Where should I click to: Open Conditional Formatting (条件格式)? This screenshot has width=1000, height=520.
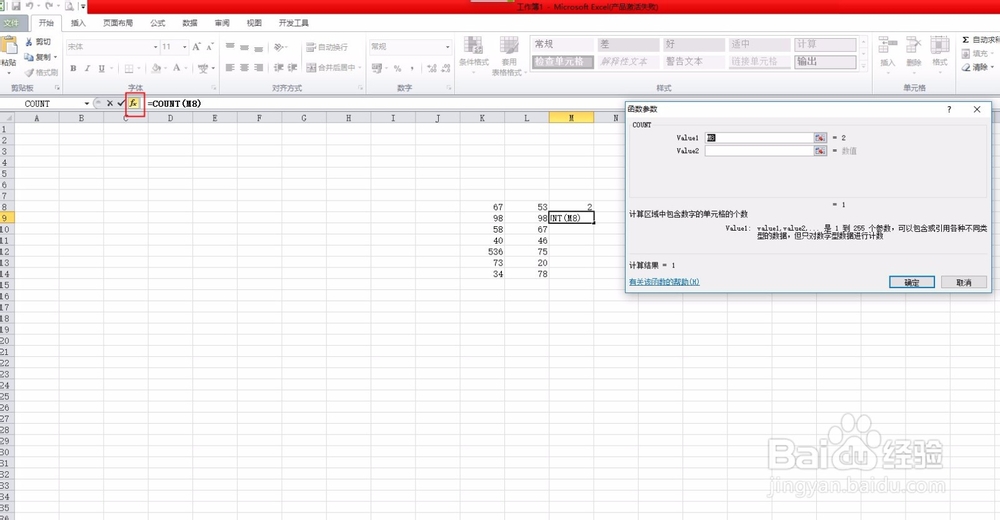tap(474, 55)
